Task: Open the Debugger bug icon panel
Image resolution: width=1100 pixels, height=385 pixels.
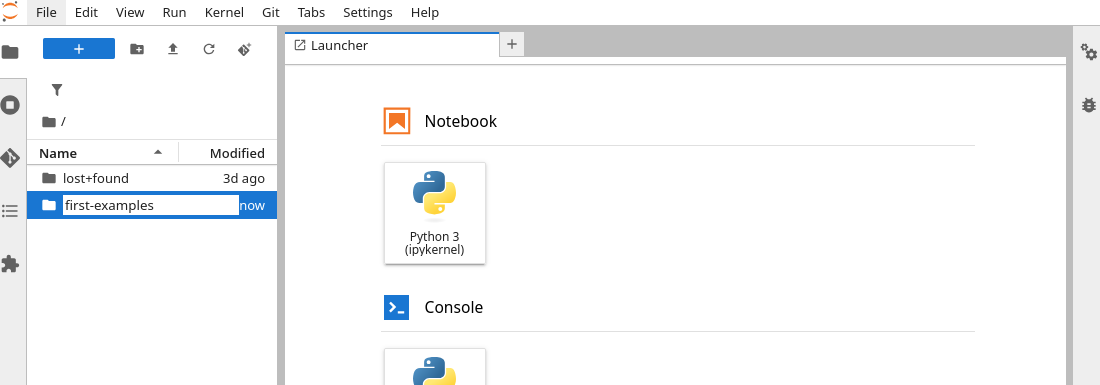Action: pos(1088,105)
